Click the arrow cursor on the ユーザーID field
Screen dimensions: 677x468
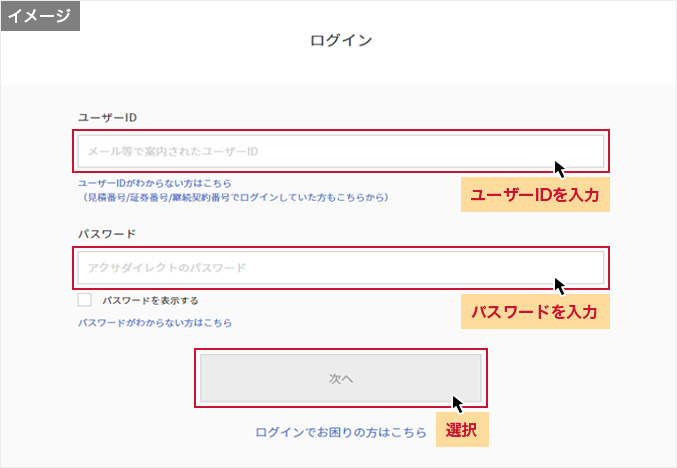coord(561,169)
